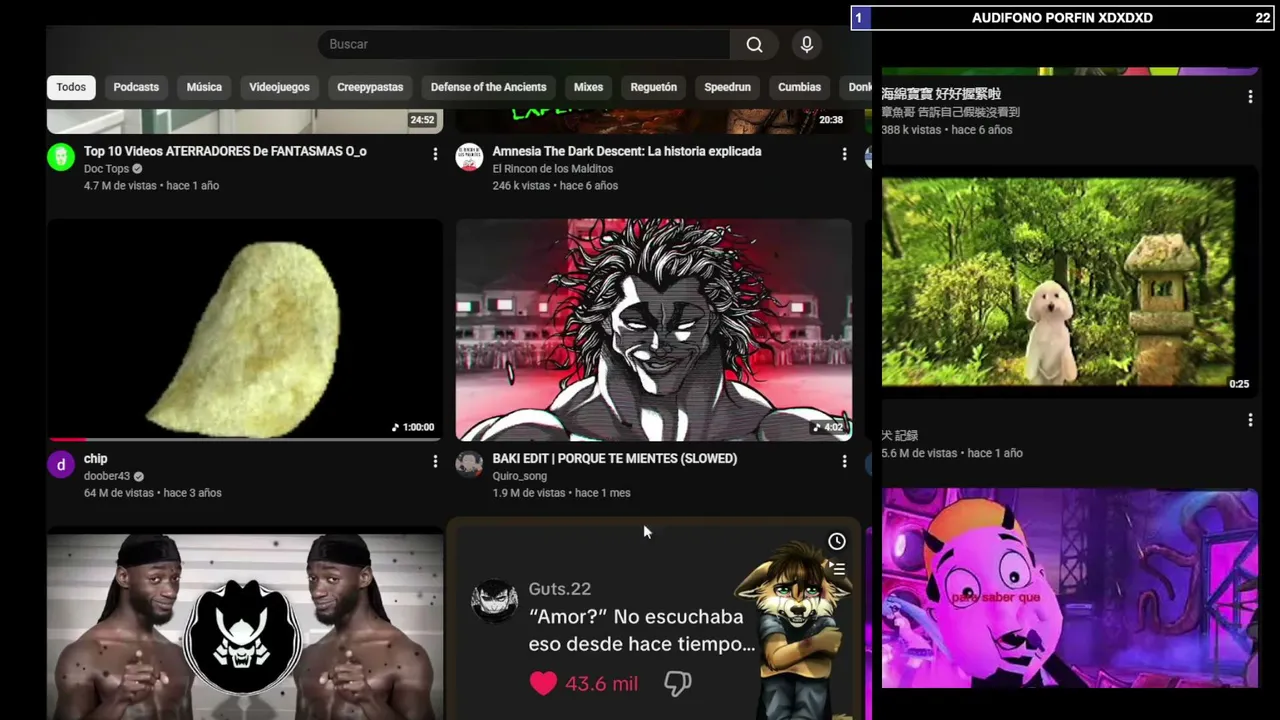Open video title Top 10 Videos ATERRADORES De FANTASMAS
Image resolution: width=1280 pixels, height=720 pixels.
[x=225, y=151]
